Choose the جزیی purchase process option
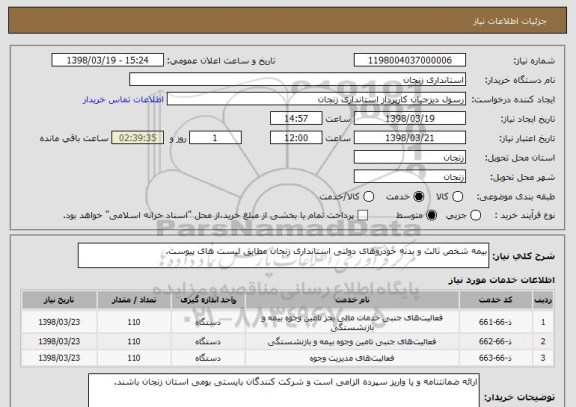Image resolution: width=576 pixels, height=407 pixels. click(475, 216)
